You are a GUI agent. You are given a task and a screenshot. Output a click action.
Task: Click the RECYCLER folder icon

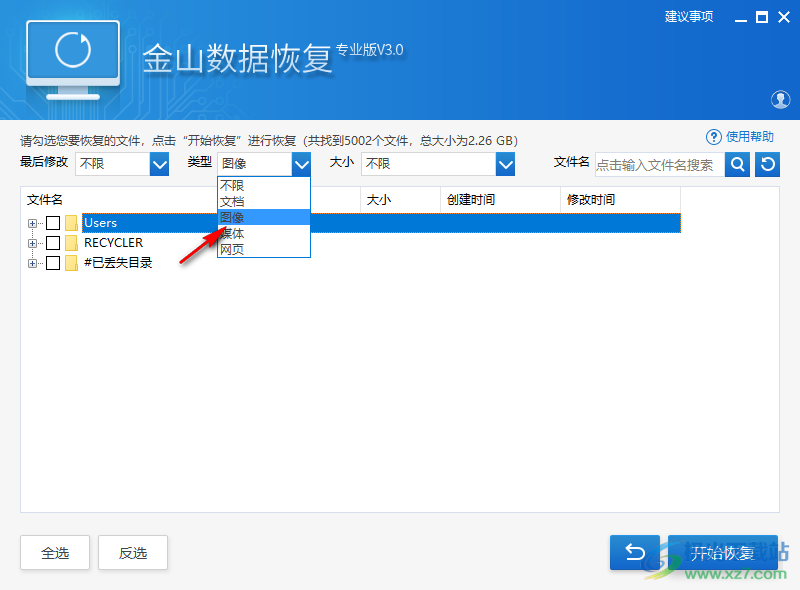click(71, 243)
